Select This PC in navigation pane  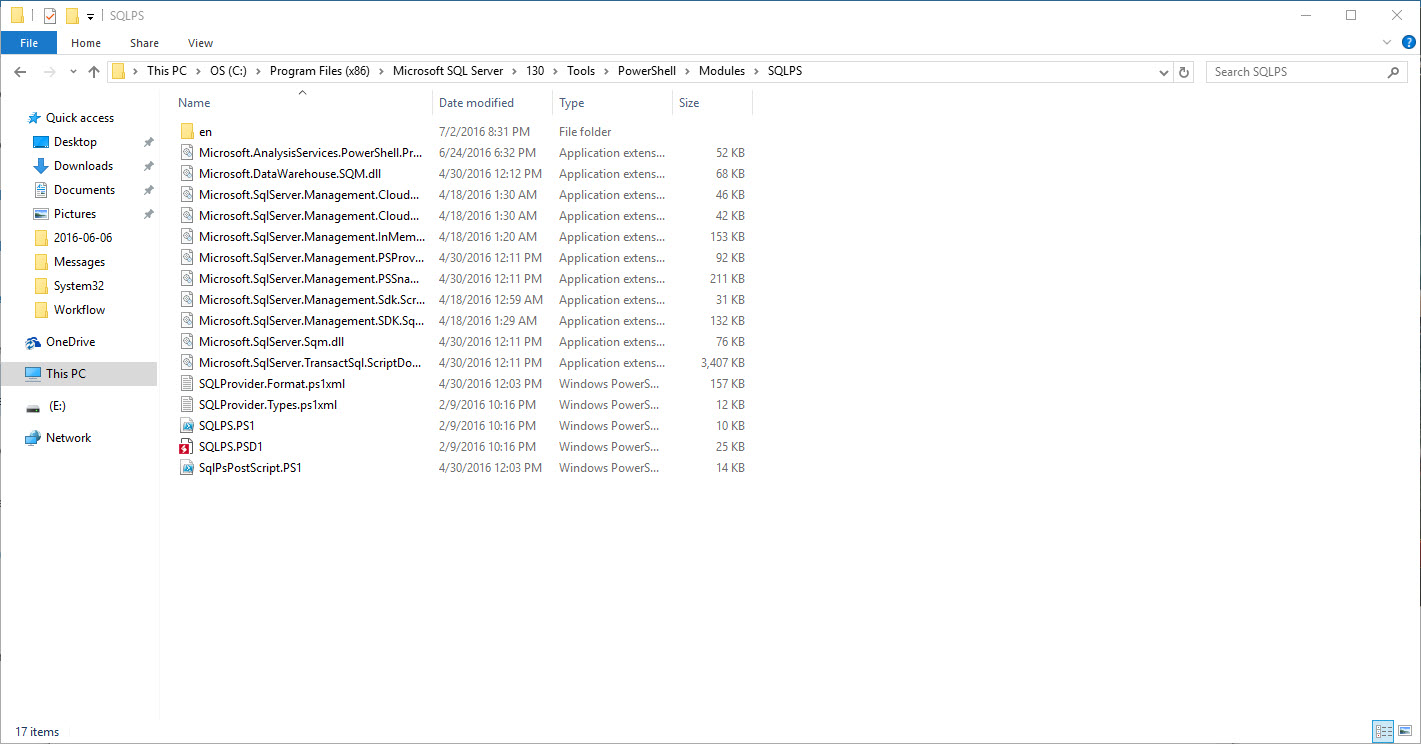pos(66,374)
